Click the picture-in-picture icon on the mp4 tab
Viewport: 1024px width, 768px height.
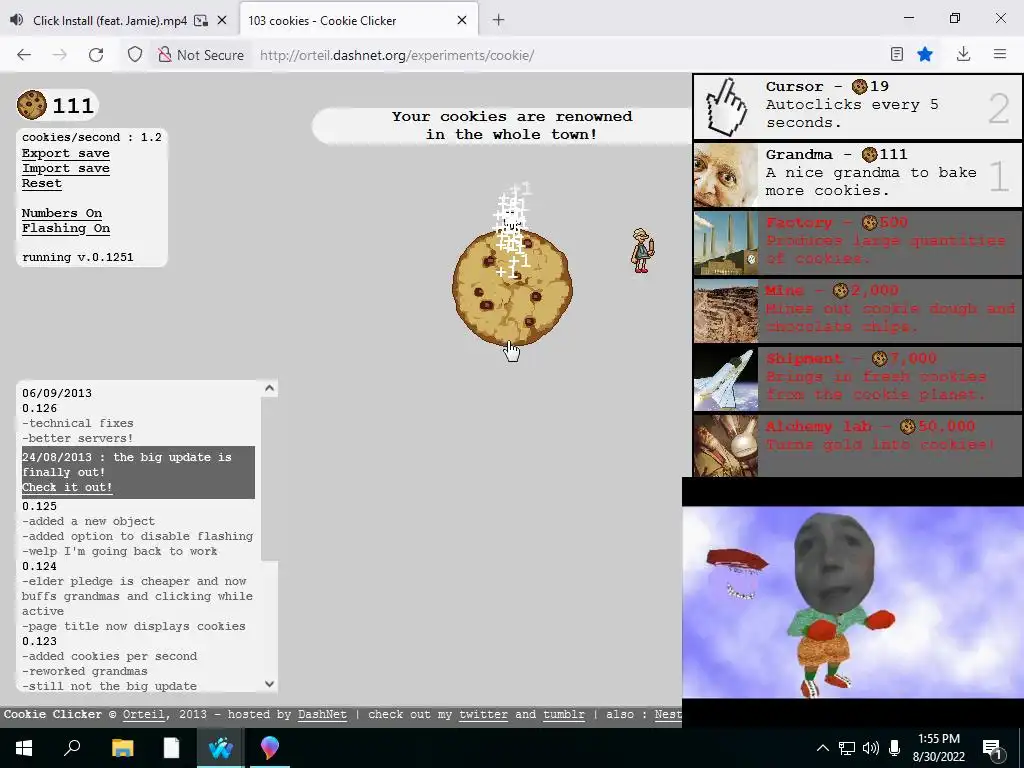pyautogui.click(x=201, y=20)
